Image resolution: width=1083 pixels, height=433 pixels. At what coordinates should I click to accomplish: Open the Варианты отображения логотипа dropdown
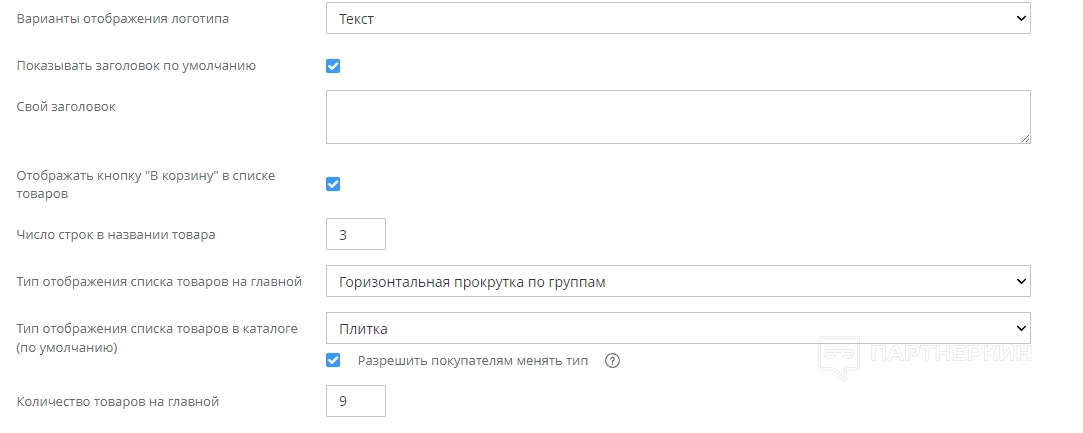point(678,18)
